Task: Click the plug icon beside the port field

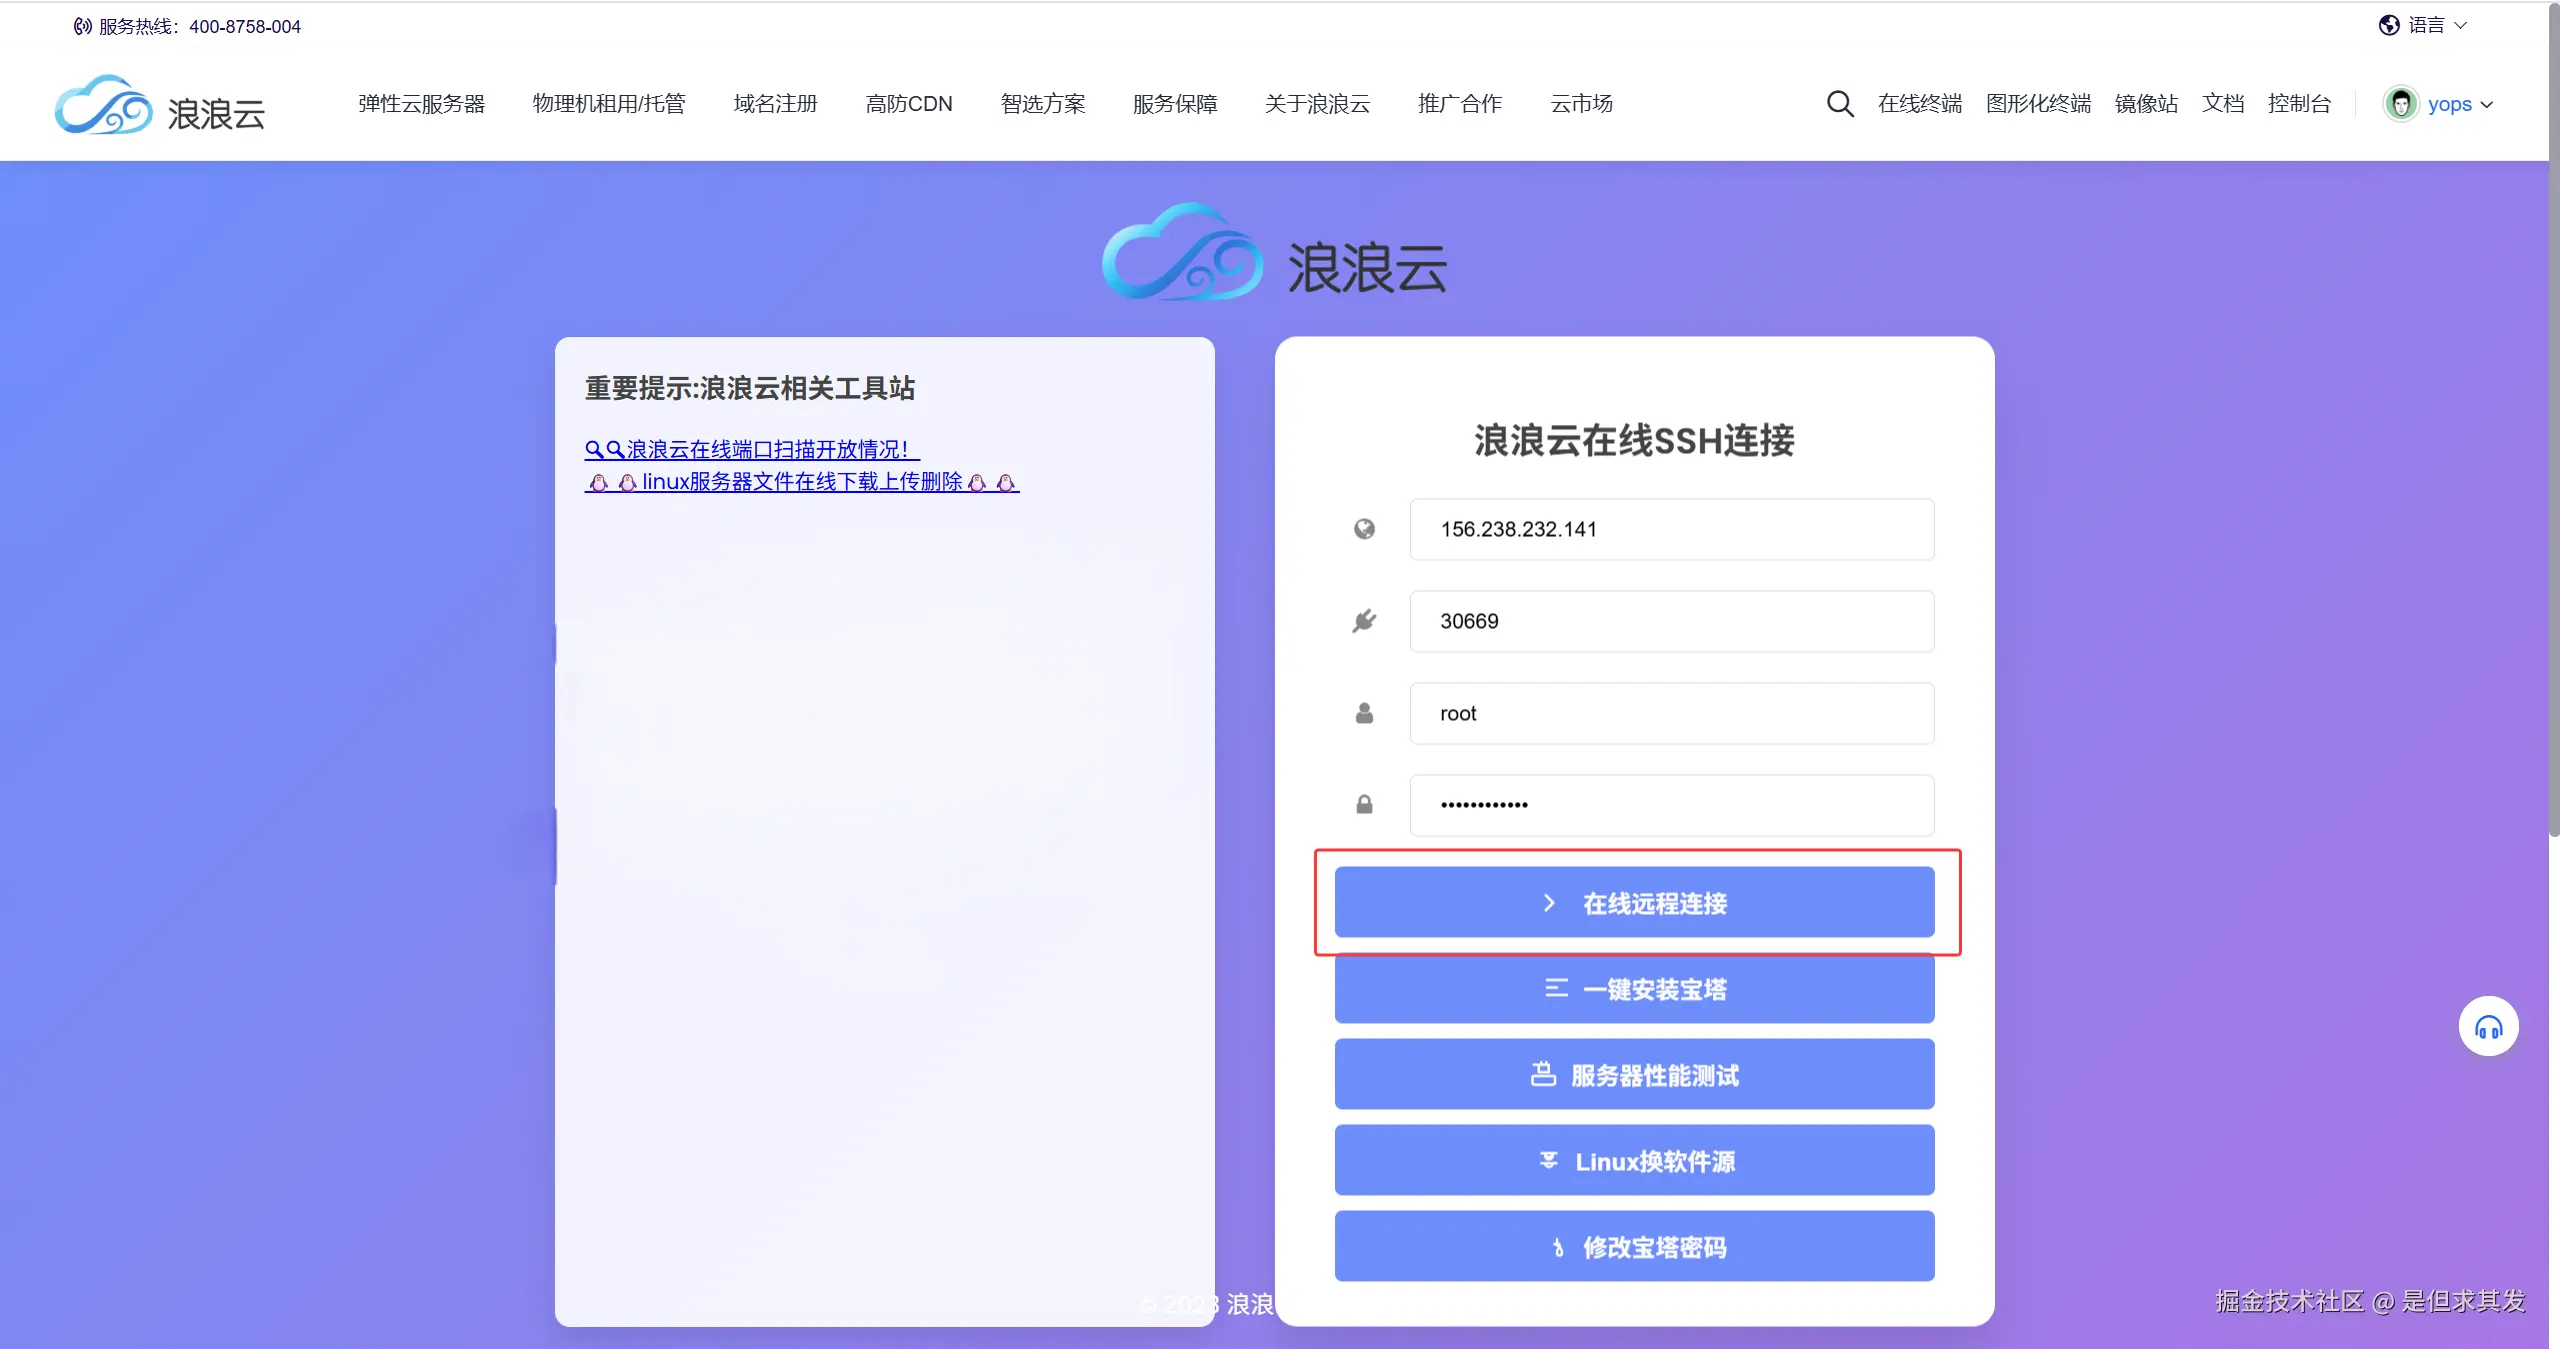Action: coord(1364,621)
